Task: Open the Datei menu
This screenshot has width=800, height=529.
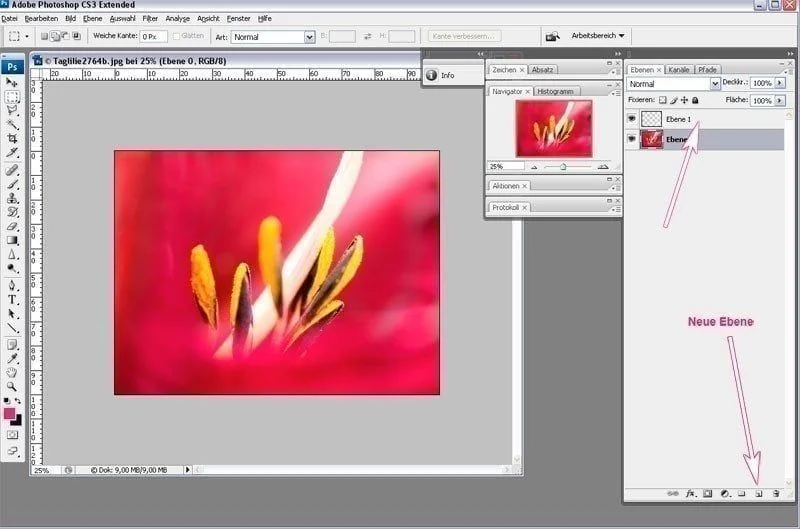Action: (9, 19)
